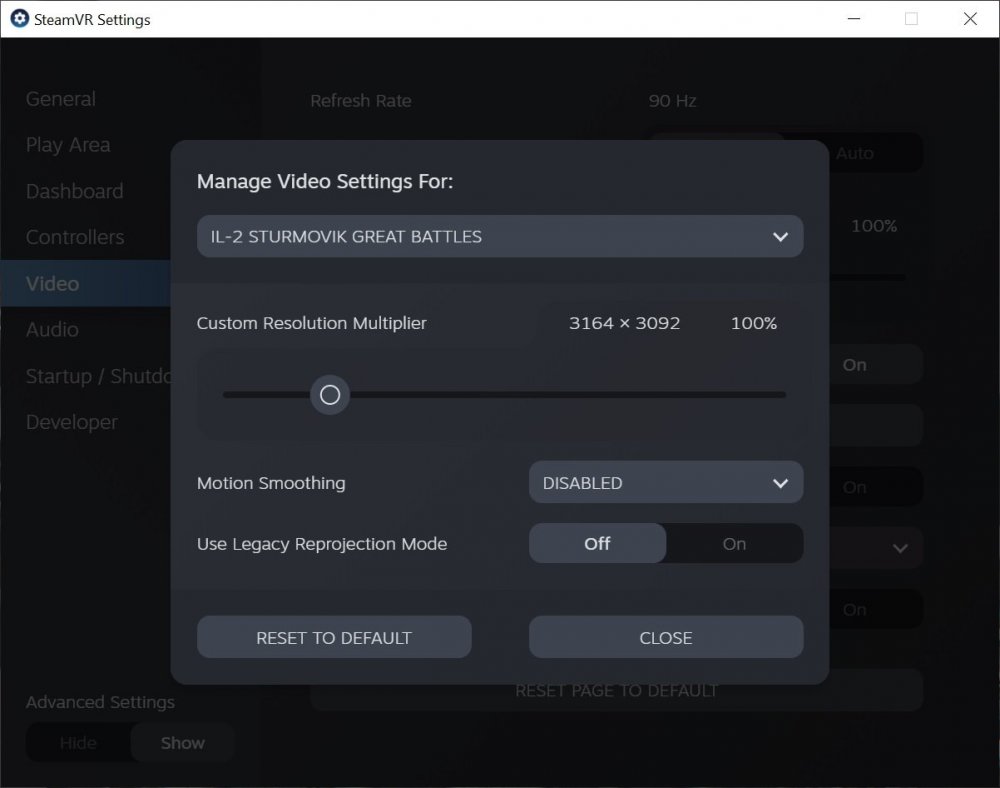Click the Custom Resolution Multiplier slider handle

tap(330, 394)
